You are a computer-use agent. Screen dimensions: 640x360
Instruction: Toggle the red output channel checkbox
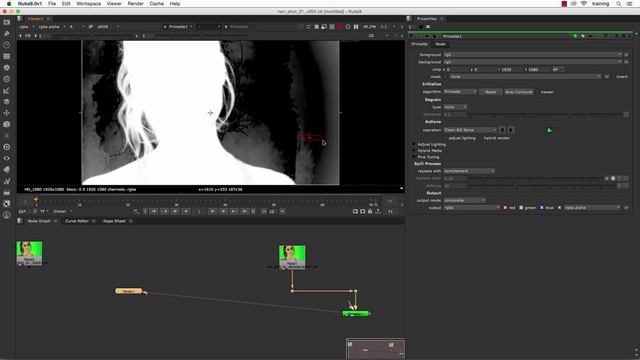pyautogui.click(x=505, y=208)
